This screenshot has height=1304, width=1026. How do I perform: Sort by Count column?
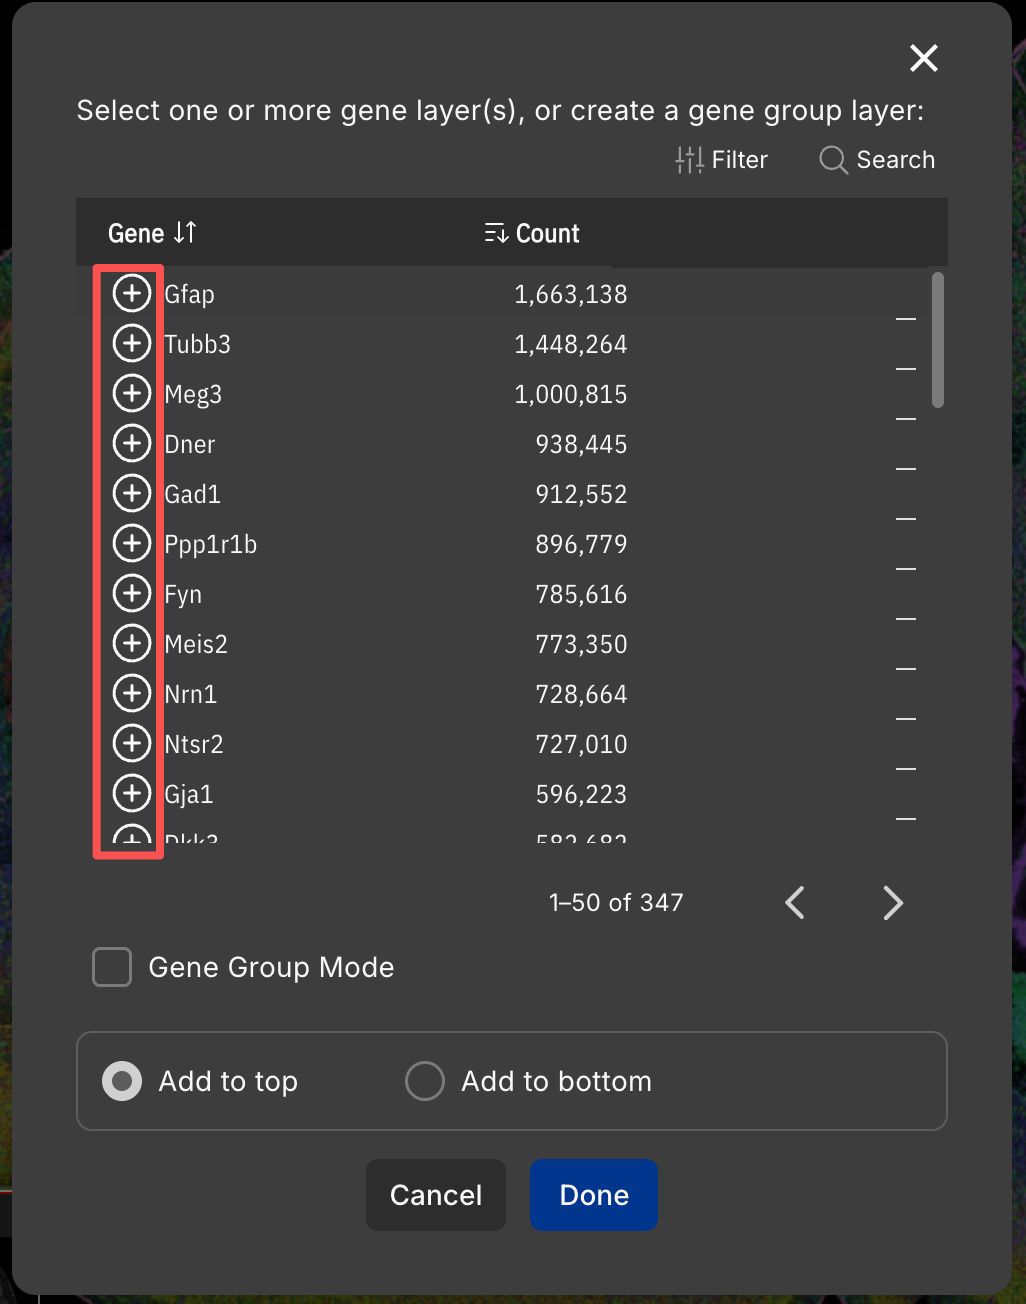point(530,232)
